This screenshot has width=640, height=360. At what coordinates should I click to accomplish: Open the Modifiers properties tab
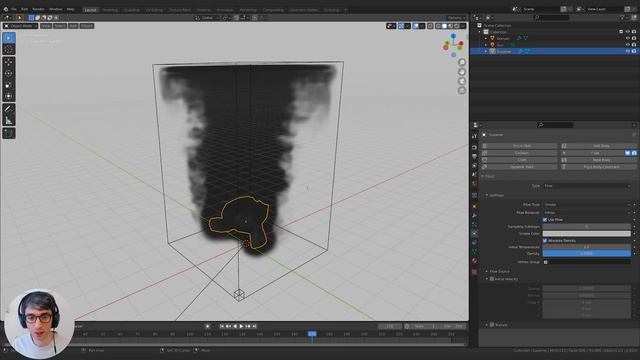(x=474, y=215)
